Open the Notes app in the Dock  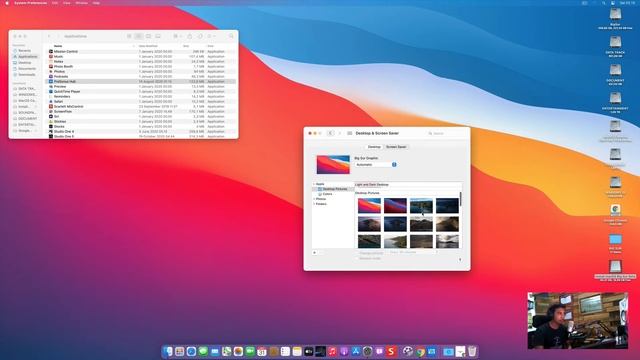pyautogui.click(x=297, y=351)
